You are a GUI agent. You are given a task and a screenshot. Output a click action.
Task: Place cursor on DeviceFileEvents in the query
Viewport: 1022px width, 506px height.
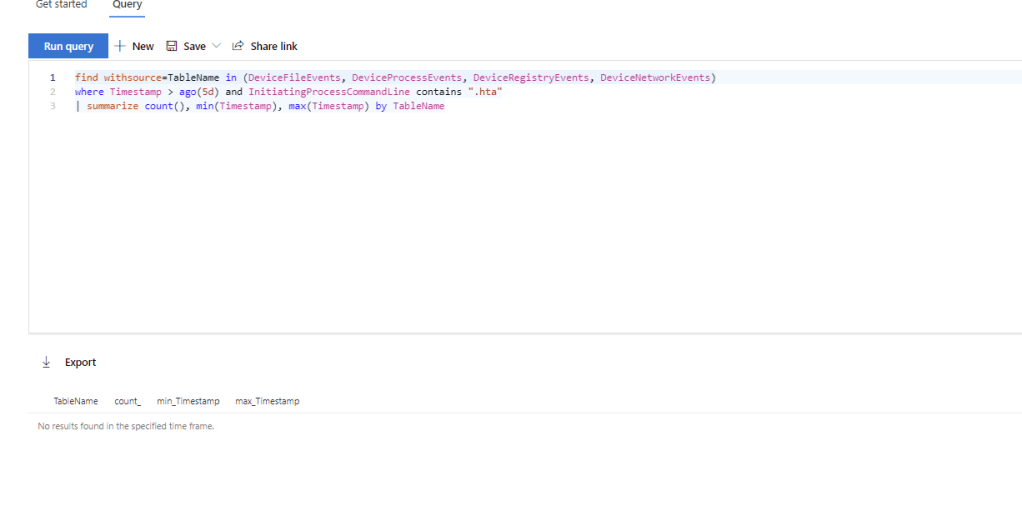pos(294,77)
